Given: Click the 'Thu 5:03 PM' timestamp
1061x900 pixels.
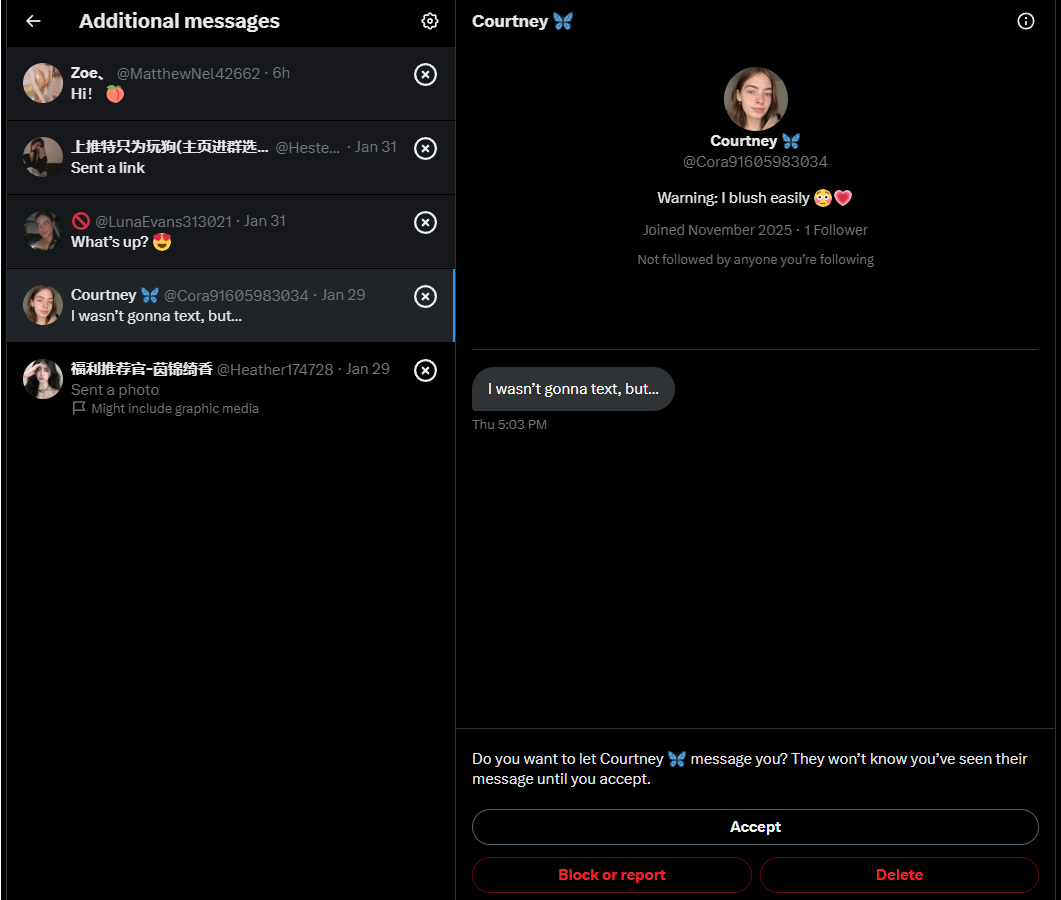Looking at the screenshot, I should [x=510, y=424].
